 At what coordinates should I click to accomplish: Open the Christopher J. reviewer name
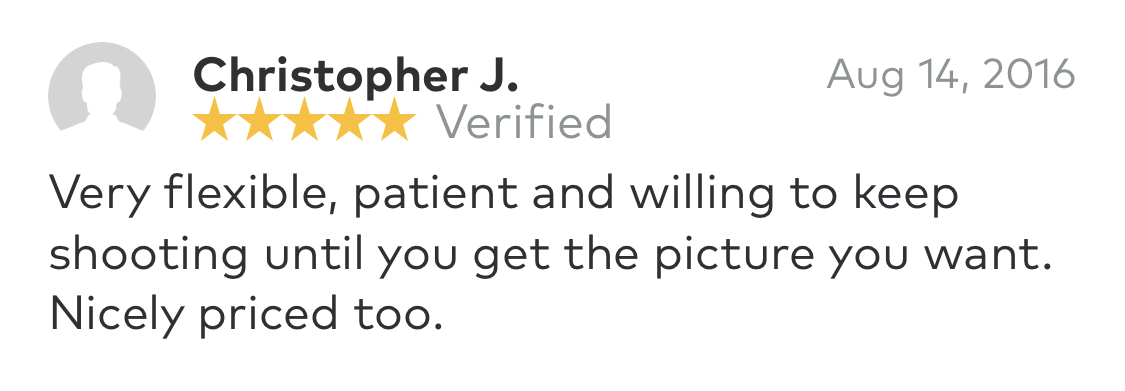coord(355,77)
